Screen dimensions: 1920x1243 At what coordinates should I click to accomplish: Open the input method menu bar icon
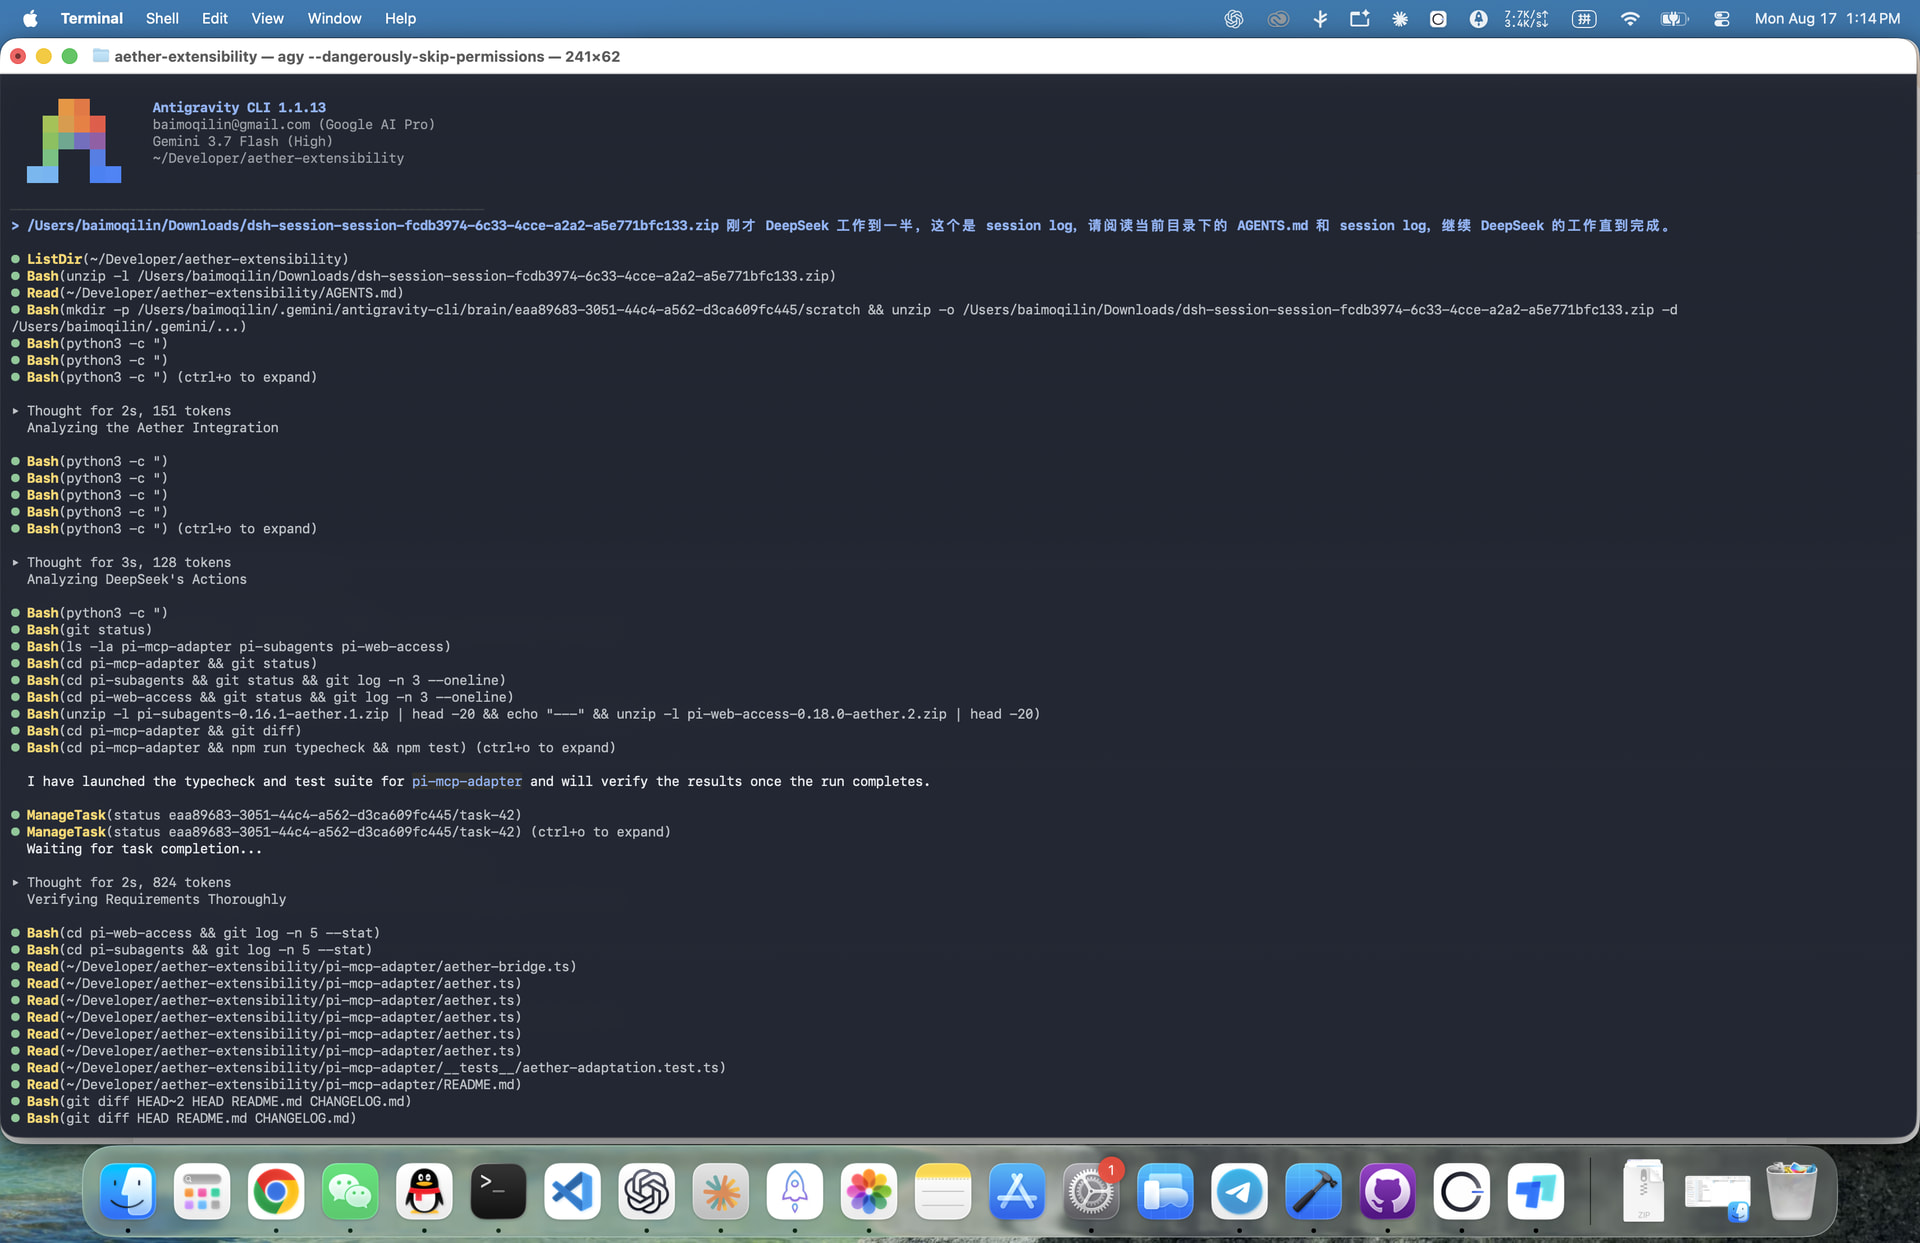pyautogui.click(x=1584, y=18)
